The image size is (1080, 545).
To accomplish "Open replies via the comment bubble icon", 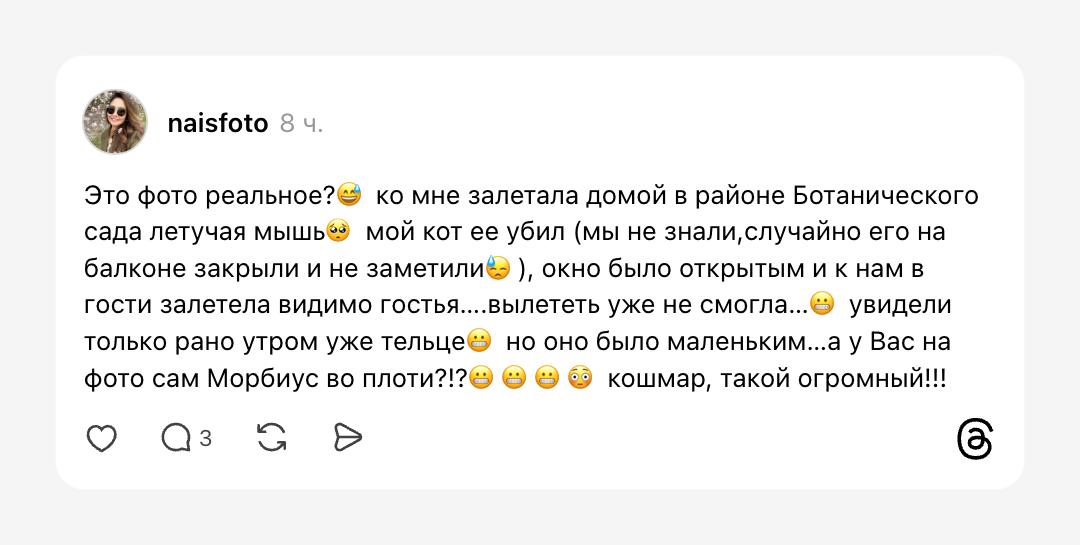I will [x=176, y=438].
